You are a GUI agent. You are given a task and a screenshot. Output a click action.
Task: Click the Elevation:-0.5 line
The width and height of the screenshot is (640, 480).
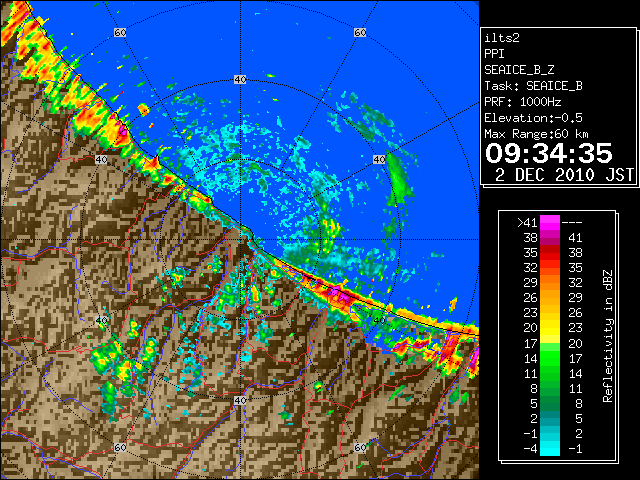[533, 118]
